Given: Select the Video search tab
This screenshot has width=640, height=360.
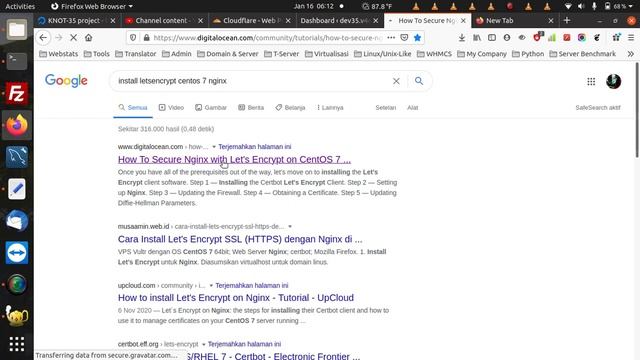Looking at the screenshot, I should [171, 108].
